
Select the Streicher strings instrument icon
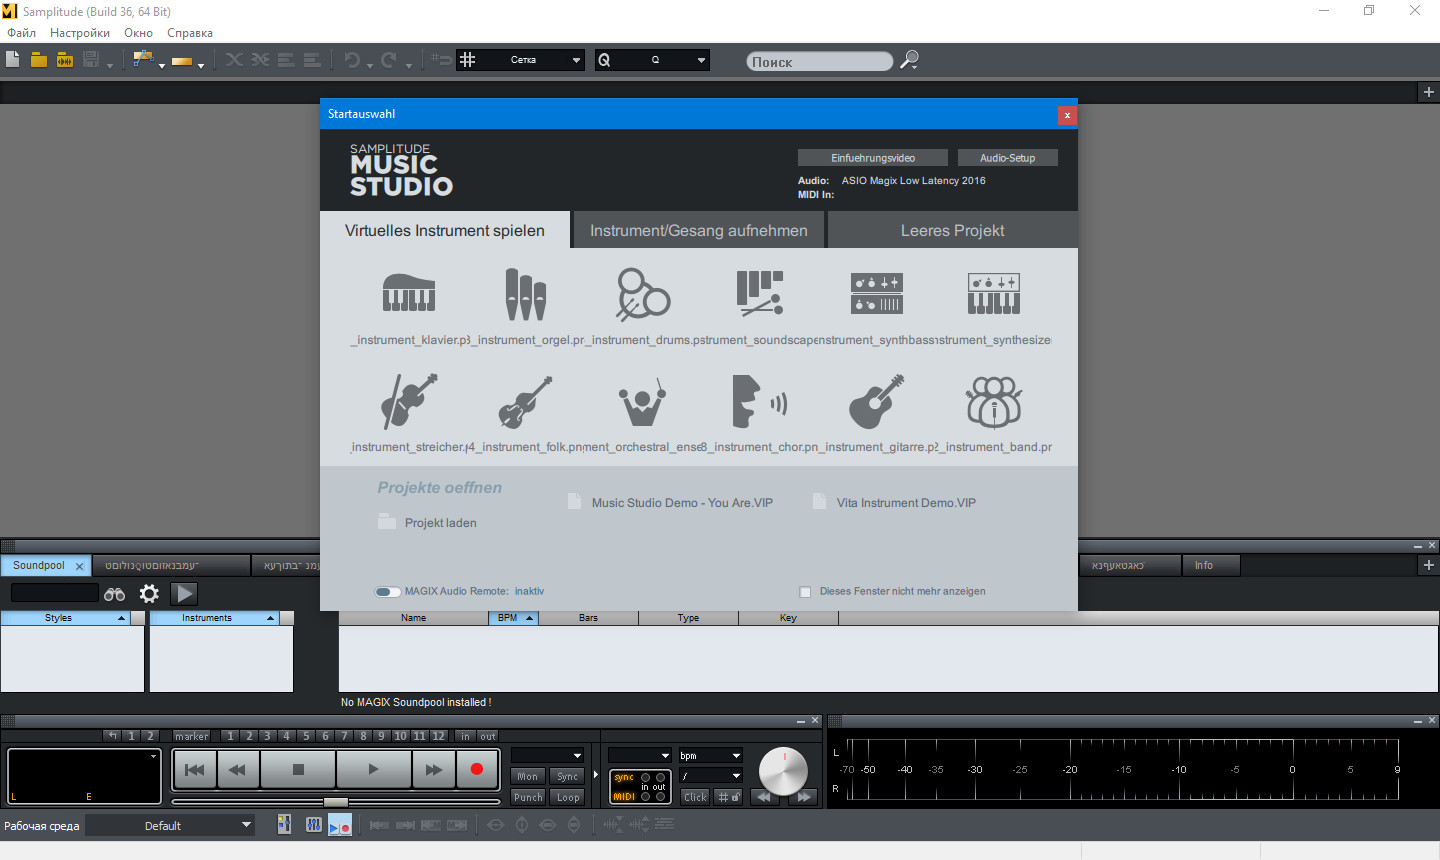tap(409, 400)
